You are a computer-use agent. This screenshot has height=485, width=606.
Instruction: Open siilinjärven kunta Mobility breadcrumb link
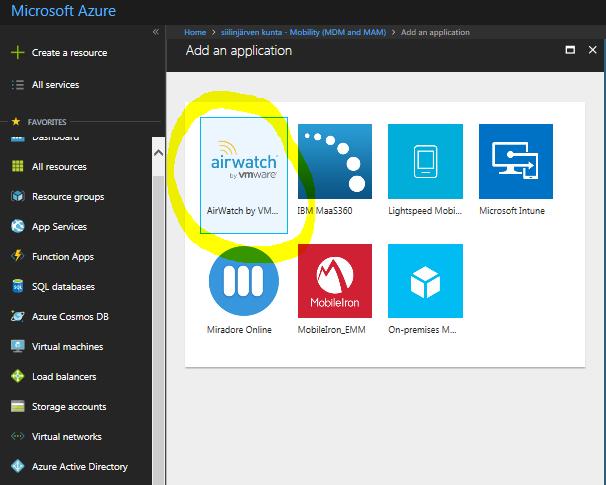(x=303, y=32)
